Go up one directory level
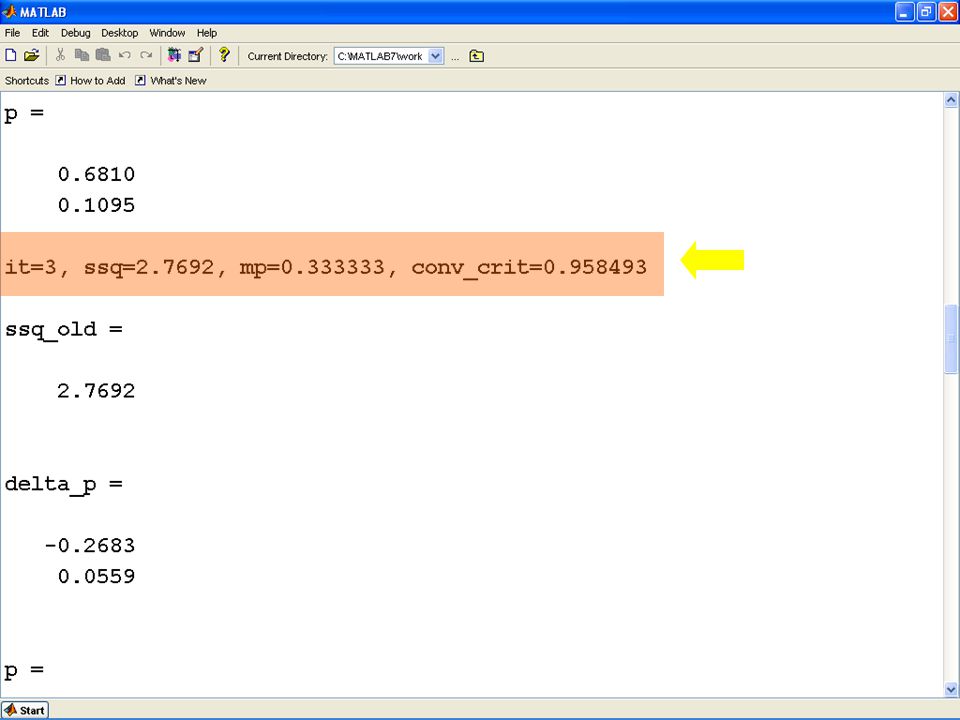Image resolution: width=960 pixels, height=720 pixels. [x=476, y=56]
